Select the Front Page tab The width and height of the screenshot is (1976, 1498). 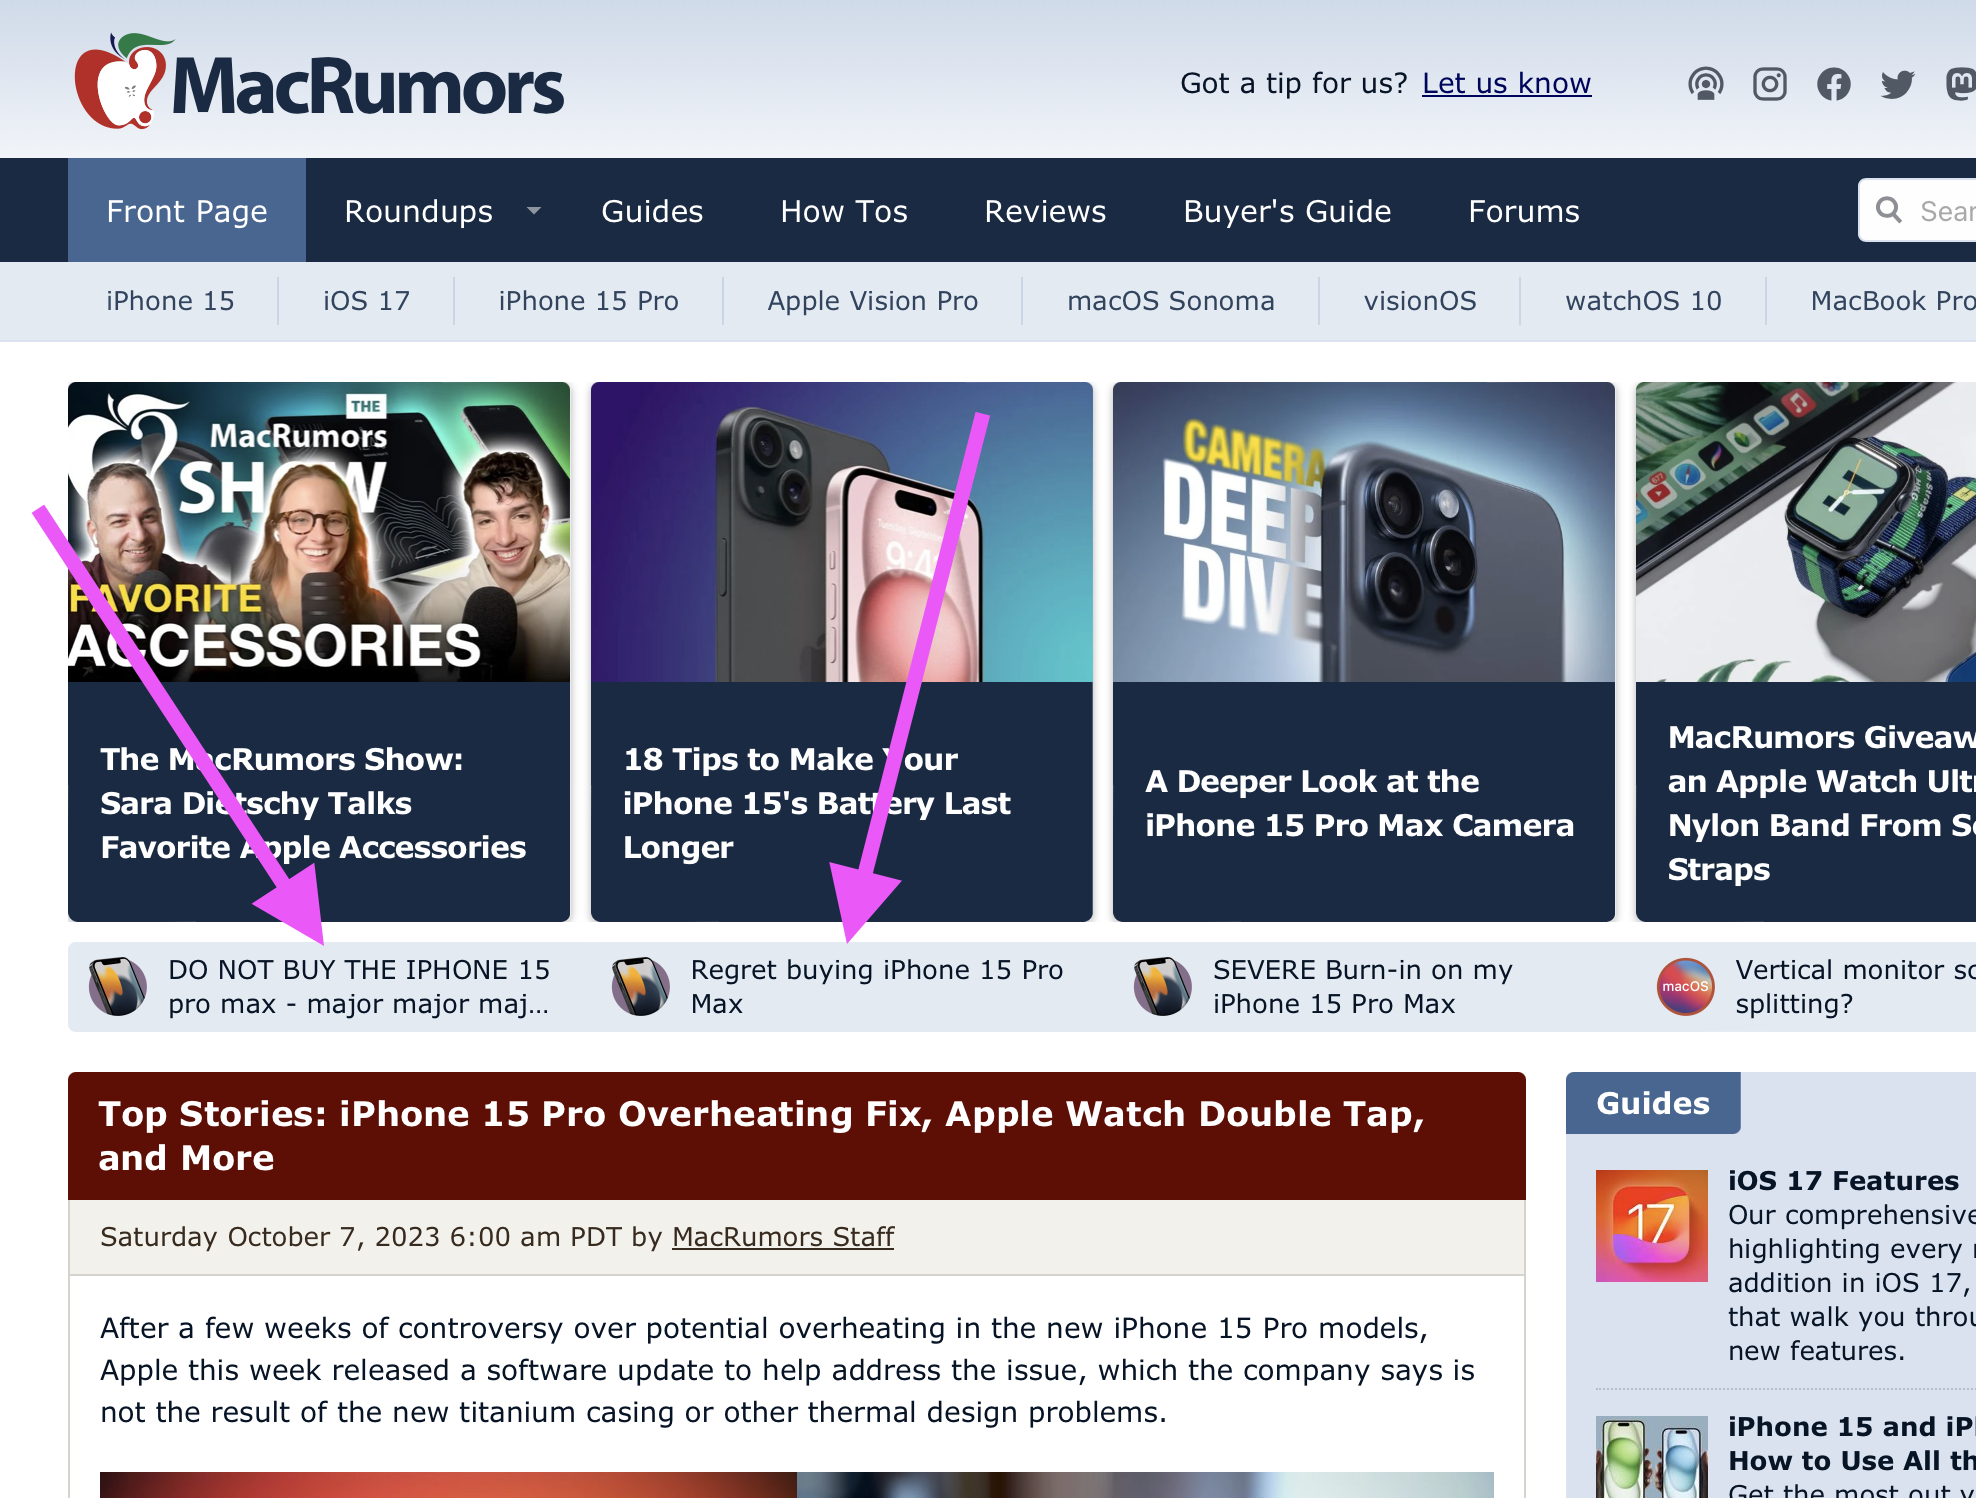187,211
